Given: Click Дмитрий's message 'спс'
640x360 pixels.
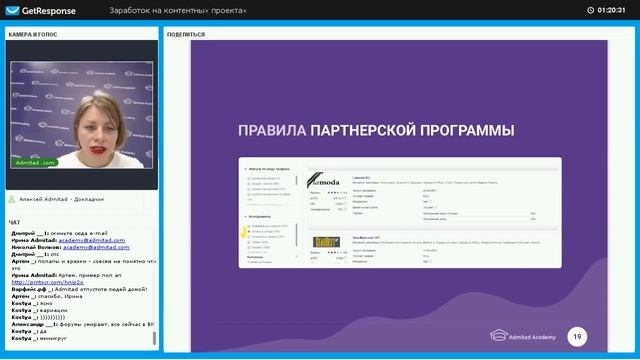Looking at the screenshot, I should (35, 254).
